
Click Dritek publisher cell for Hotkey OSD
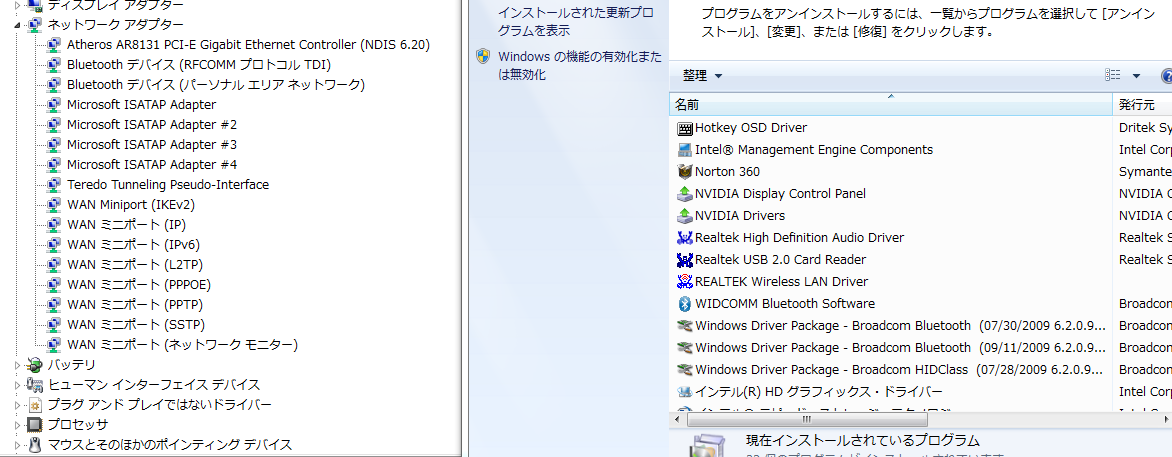click(x=1144, y=129)
